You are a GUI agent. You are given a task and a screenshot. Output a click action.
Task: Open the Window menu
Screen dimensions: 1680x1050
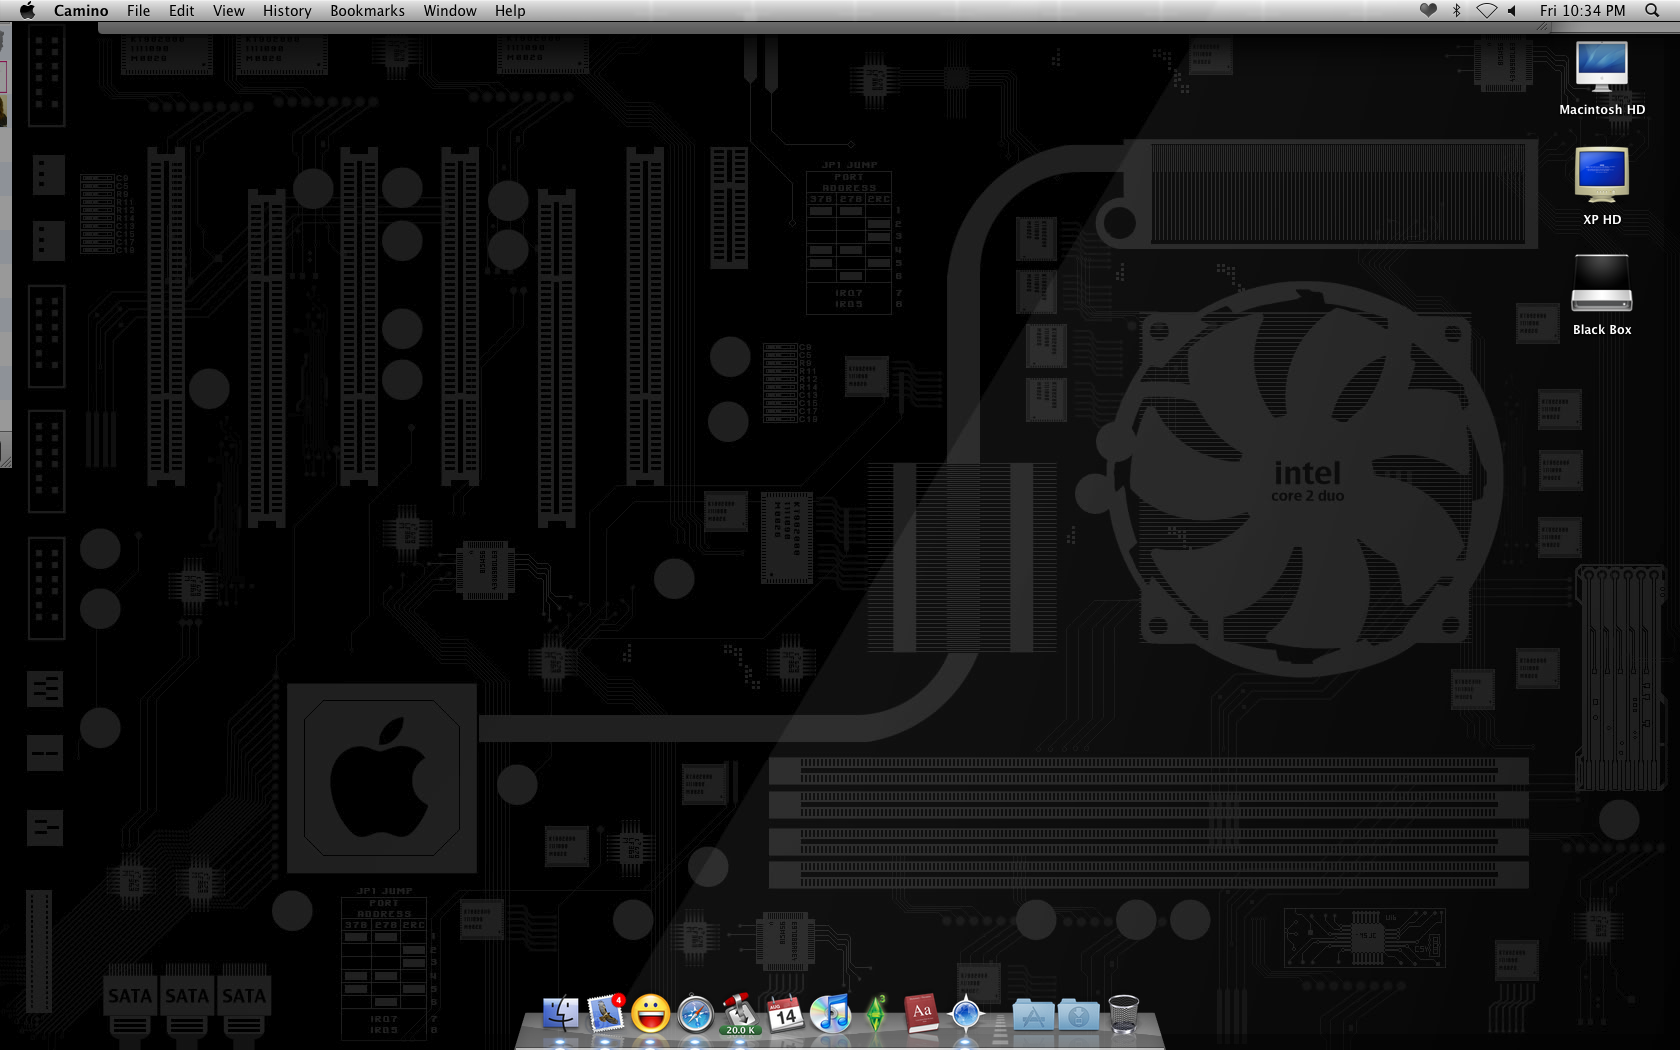tap(449, 10)
